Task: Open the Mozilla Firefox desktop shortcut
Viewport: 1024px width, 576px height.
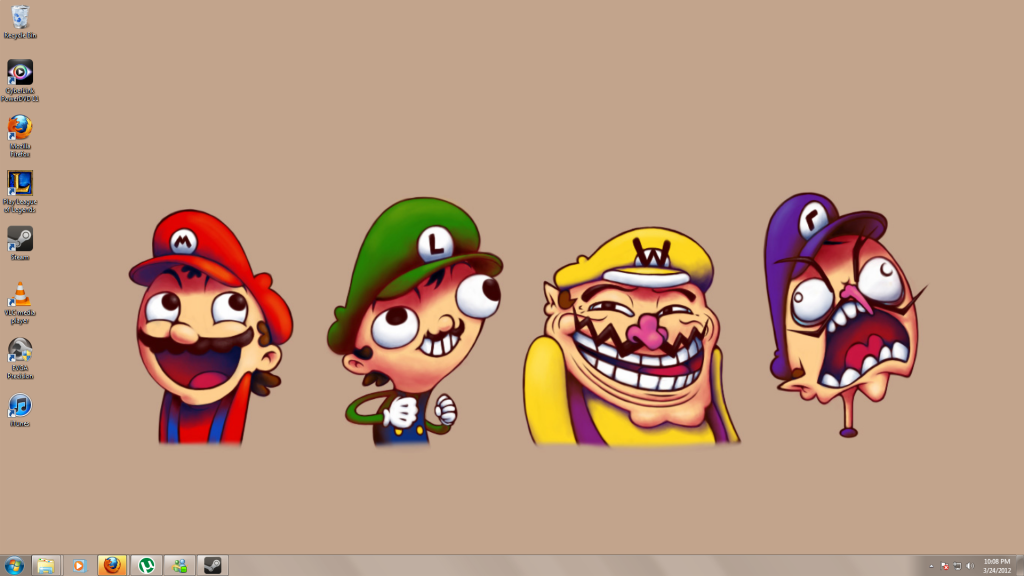Action: 20,136
